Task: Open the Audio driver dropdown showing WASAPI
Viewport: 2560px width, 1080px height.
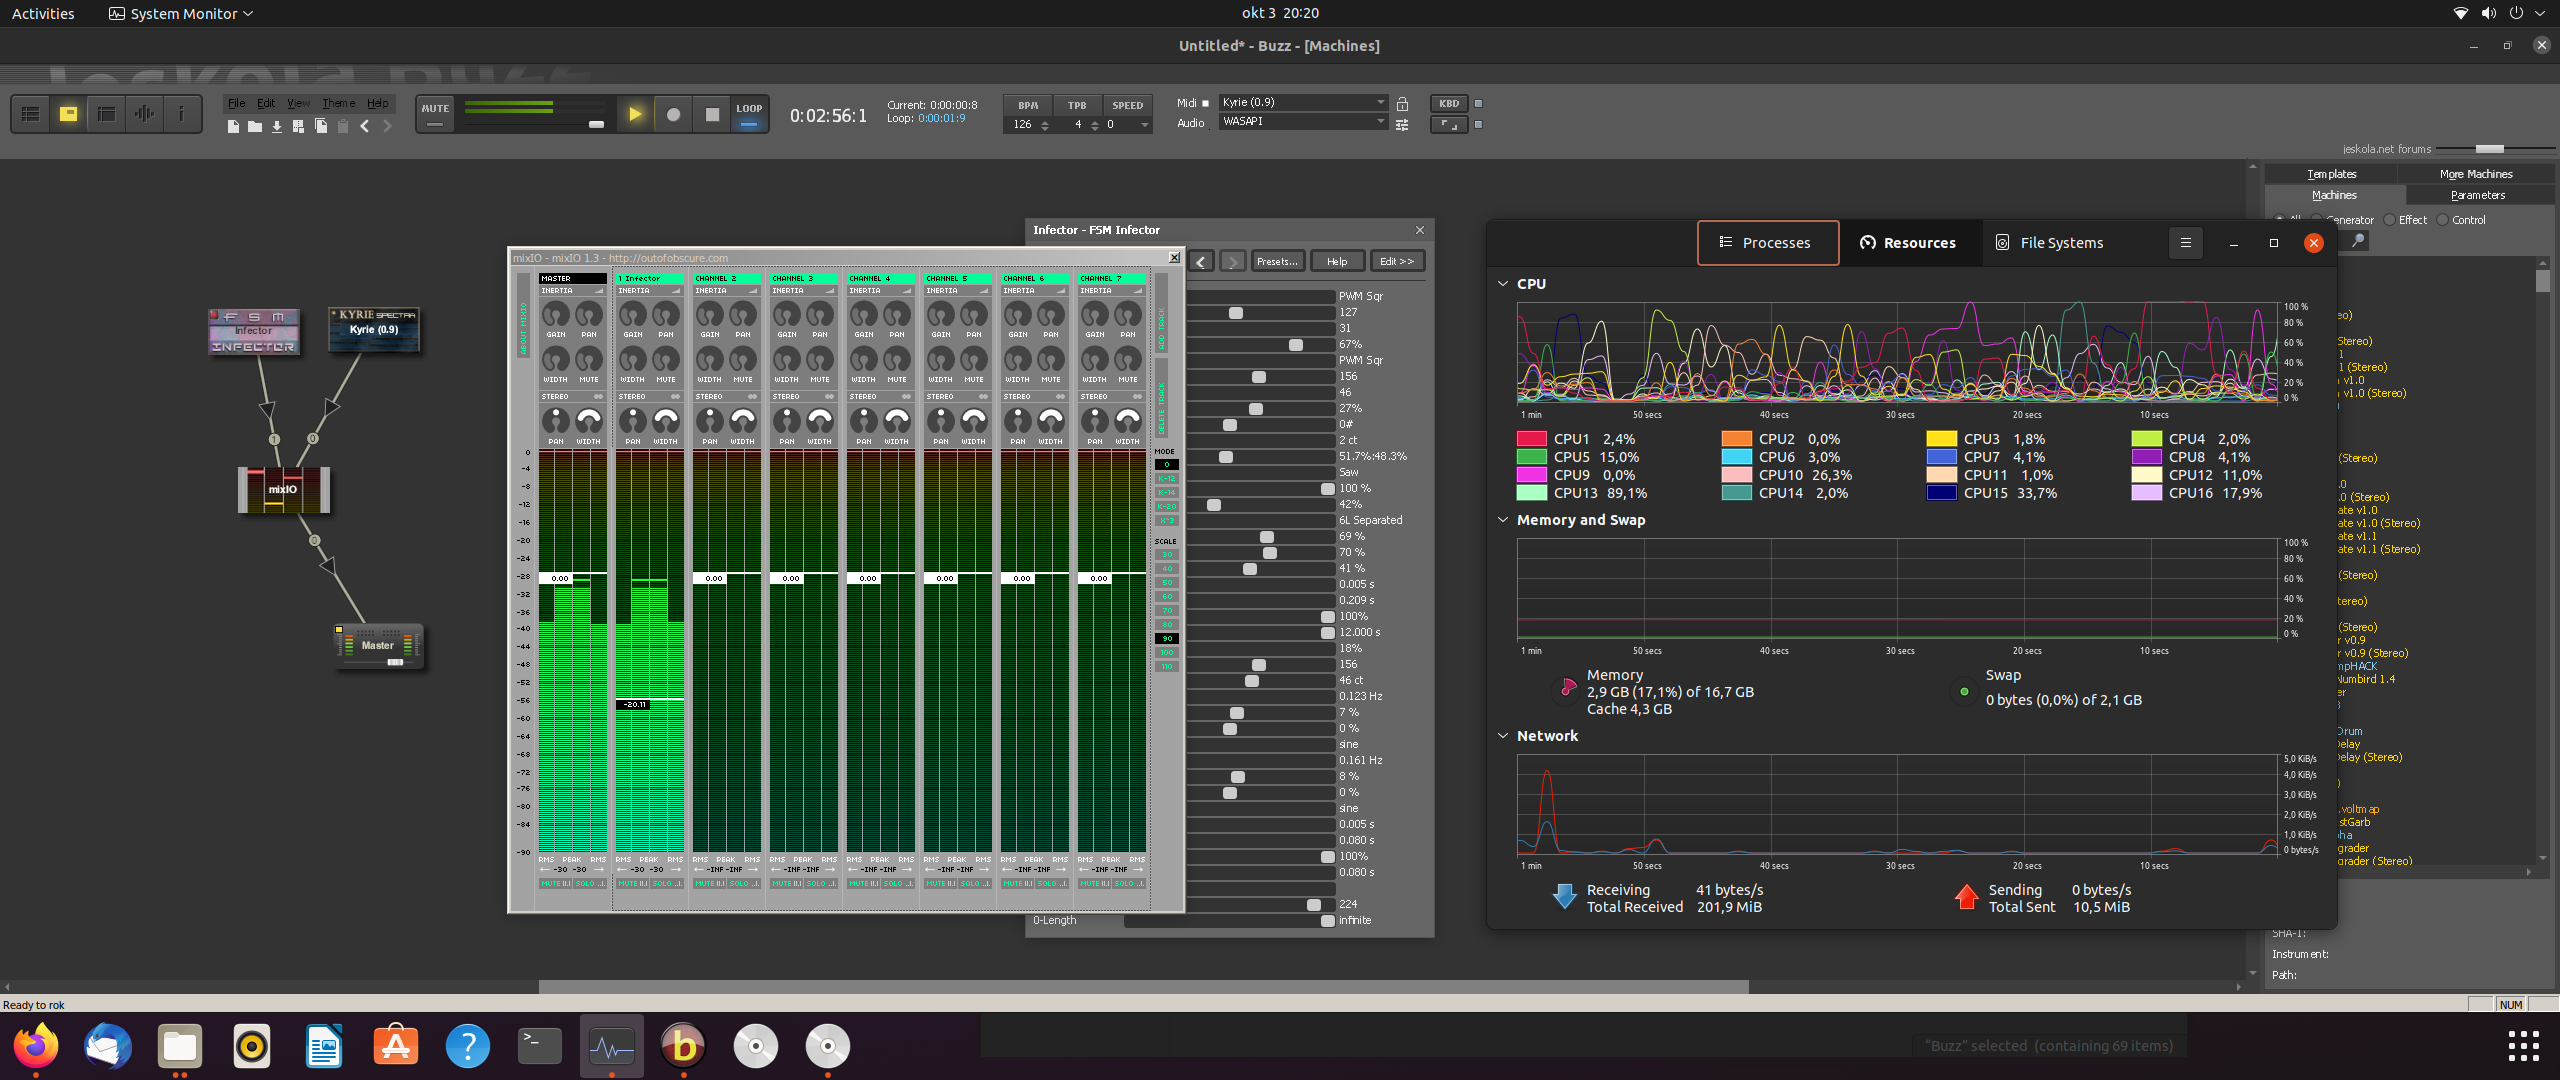Action: 1303,122
